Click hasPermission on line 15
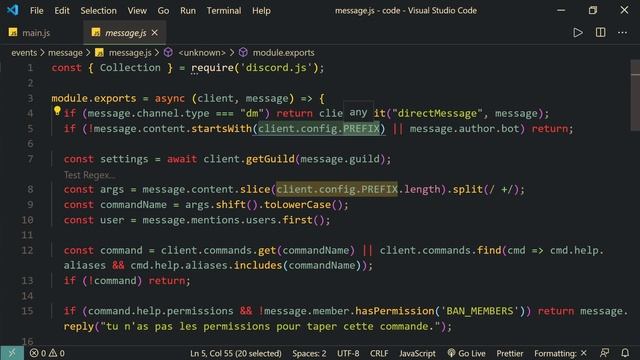Image resolution: width=640 pixels, height=360 pixels. [x=395, y=311]
